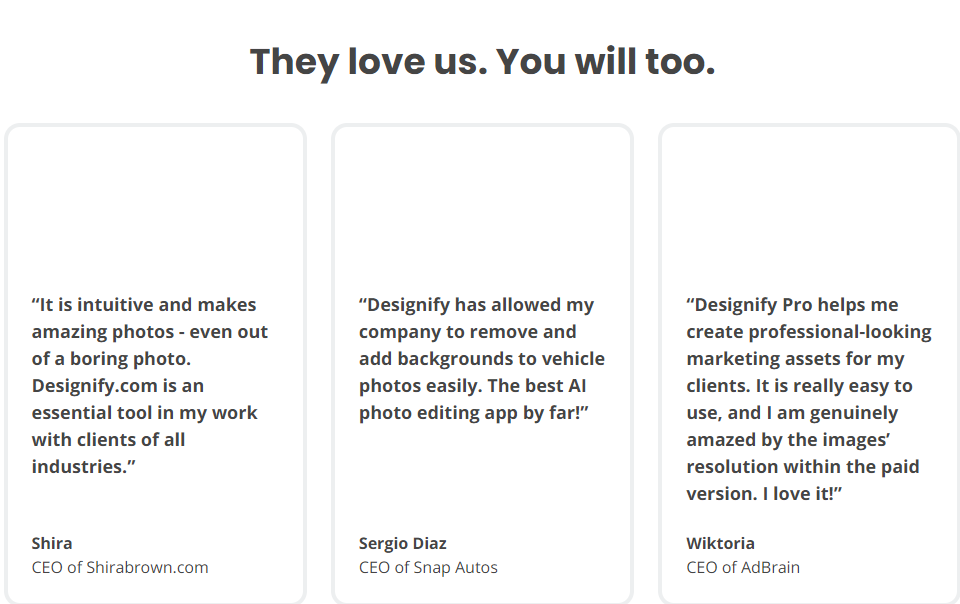Click the name Wiktoria
Screen dimensions: 960x604
[721, 543]
